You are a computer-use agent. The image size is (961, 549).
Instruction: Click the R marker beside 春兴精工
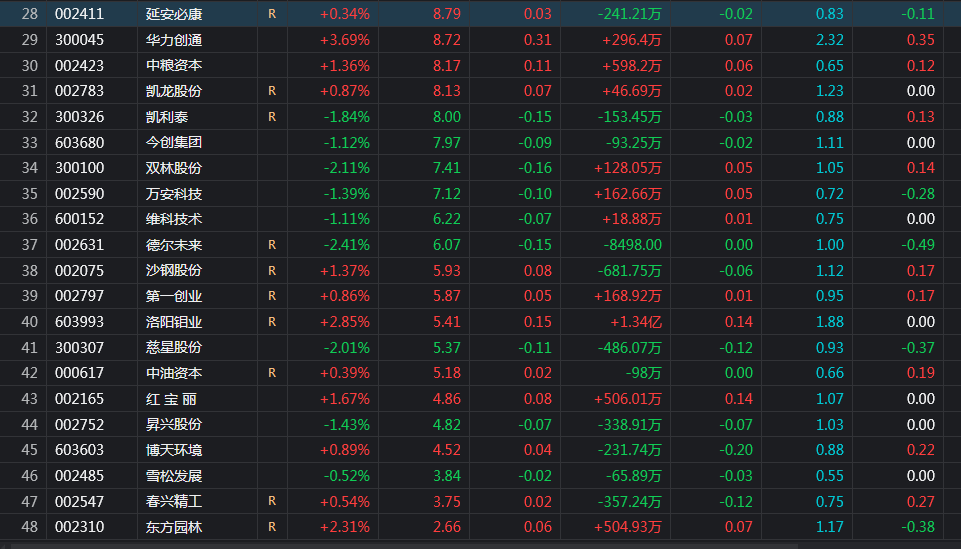[x=272, y=502]
